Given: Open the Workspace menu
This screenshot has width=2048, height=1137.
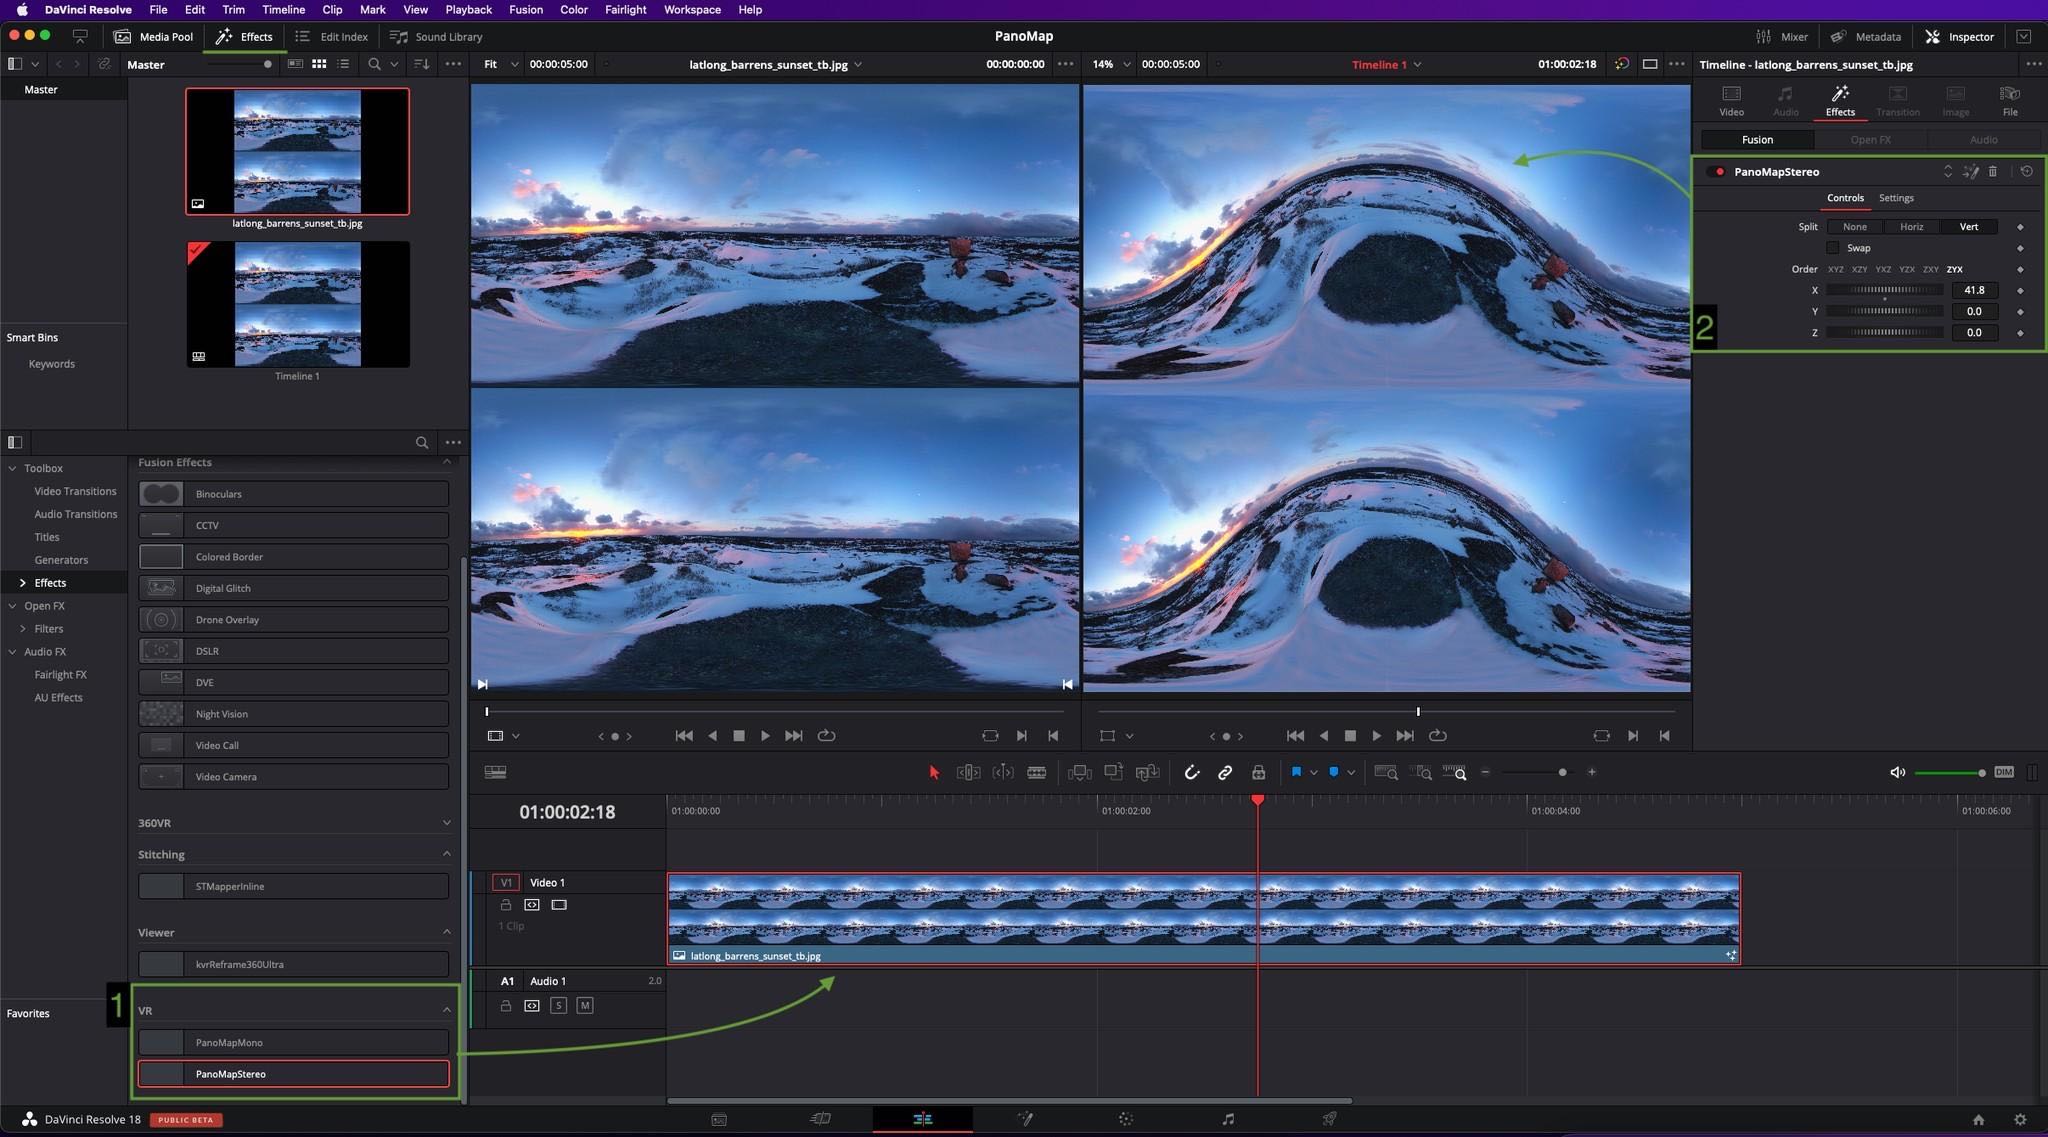Looking at the screenshot, I should pos(692,9).
